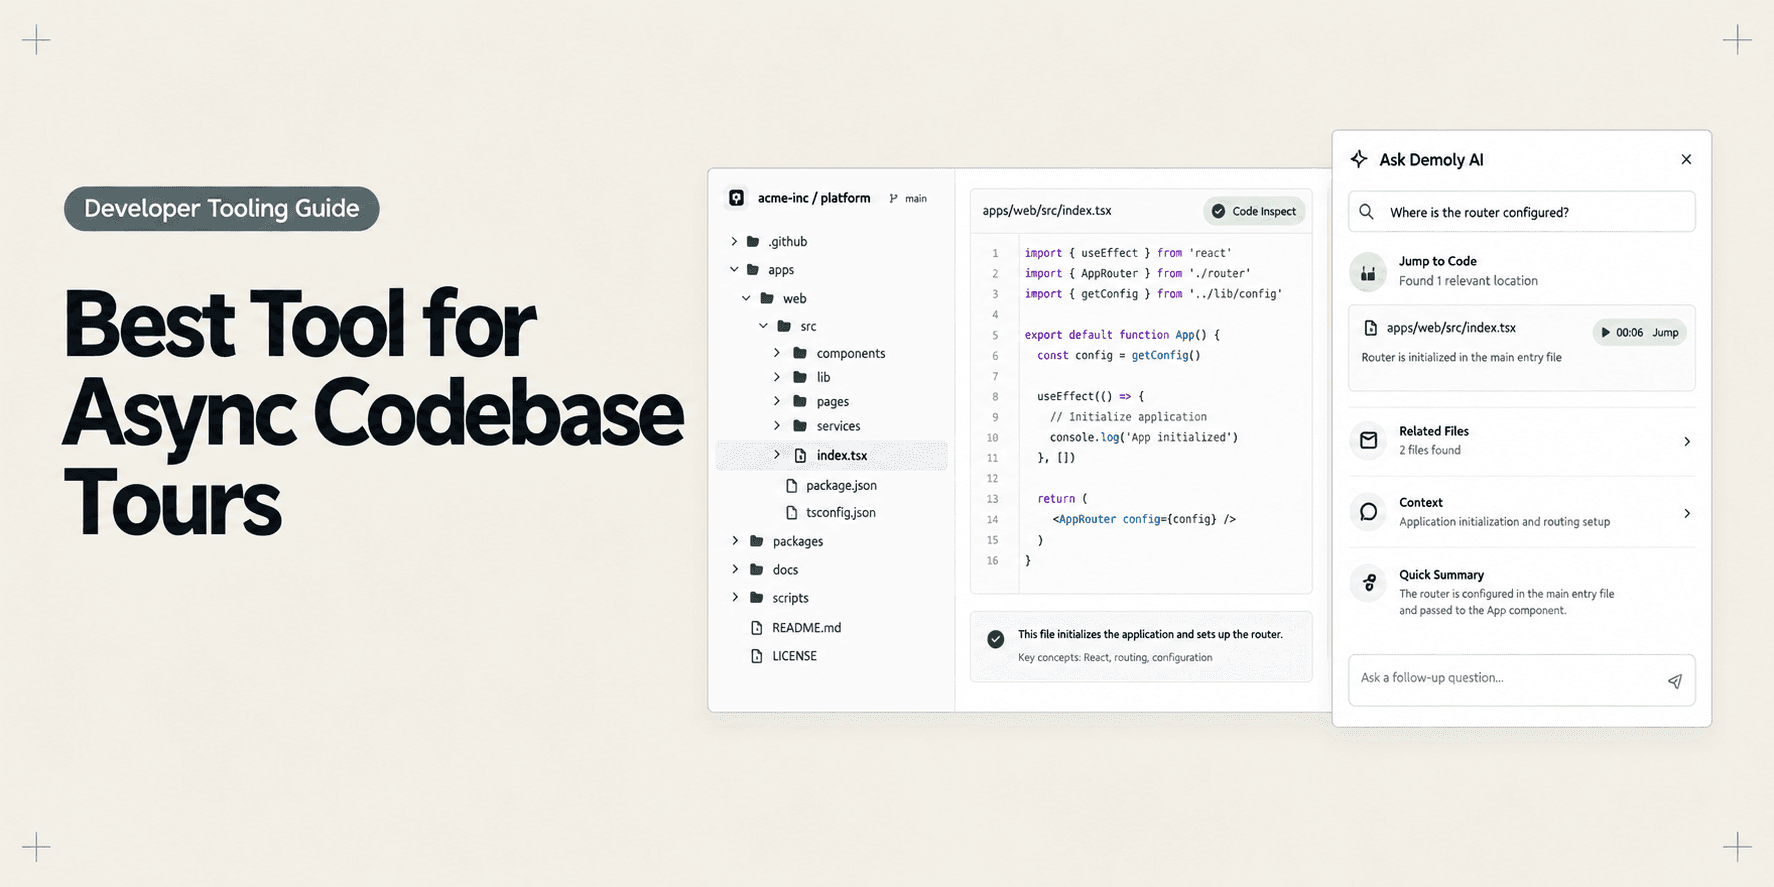This screenshot has height=887, width=1774.
Task: Click the file icon next to apps/web/src/index.tsx result
Action: 1371,328
